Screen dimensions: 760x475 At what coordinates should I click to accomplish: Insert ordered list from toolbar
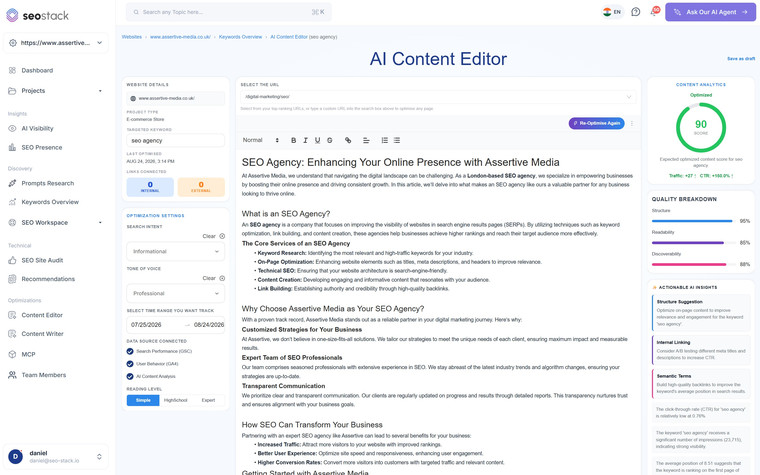[x=384, y=140]
